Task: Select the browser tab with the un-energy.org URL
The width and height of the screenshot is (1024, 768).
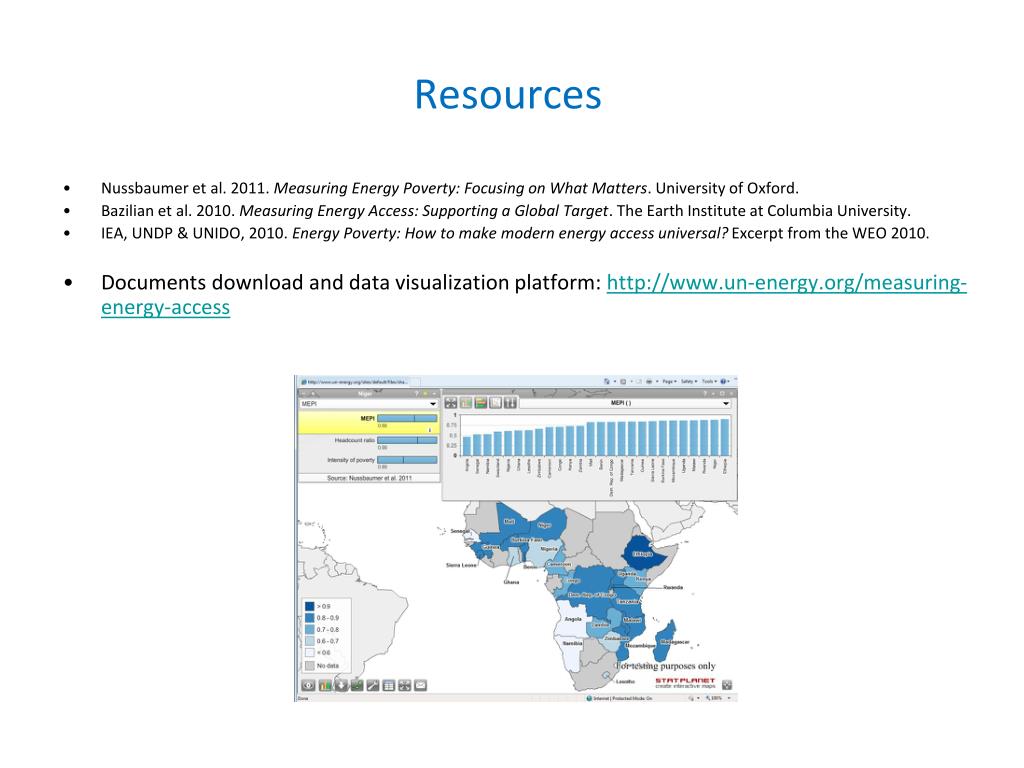Action: point(358,382)
